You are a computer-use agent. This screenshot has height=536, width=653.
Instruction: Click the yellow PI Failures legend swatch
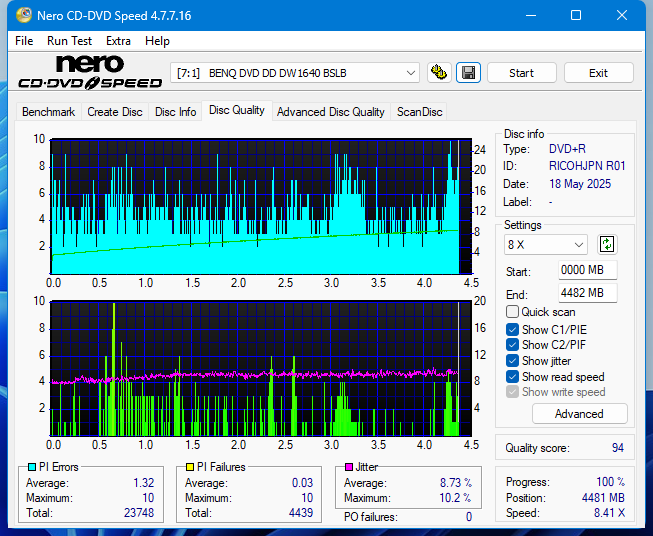point(189,467)
